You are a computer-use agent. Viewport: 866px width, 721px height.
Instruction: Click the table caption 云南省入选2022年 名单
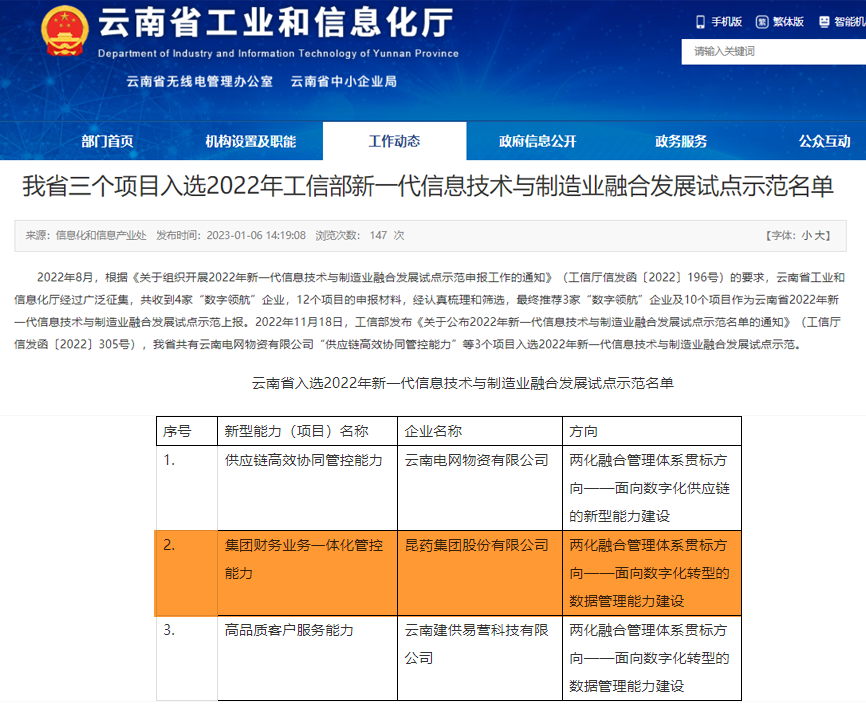point(463,383)
